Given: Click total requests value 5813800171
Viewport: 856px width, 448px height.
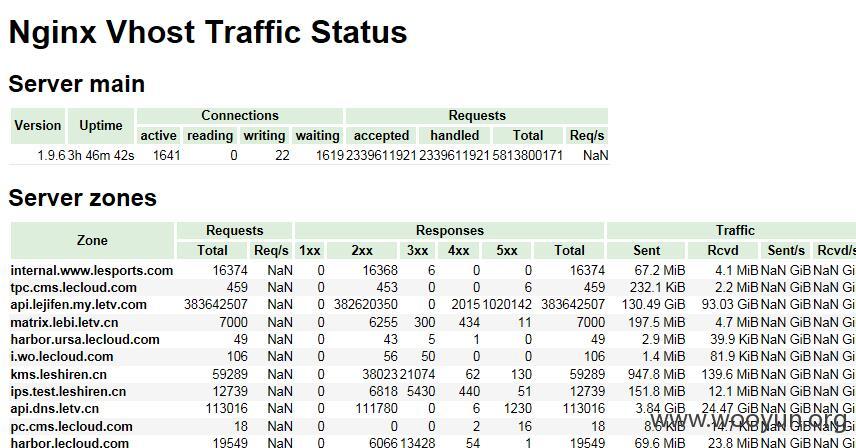Looking at the screenshot, I should 527,156.
